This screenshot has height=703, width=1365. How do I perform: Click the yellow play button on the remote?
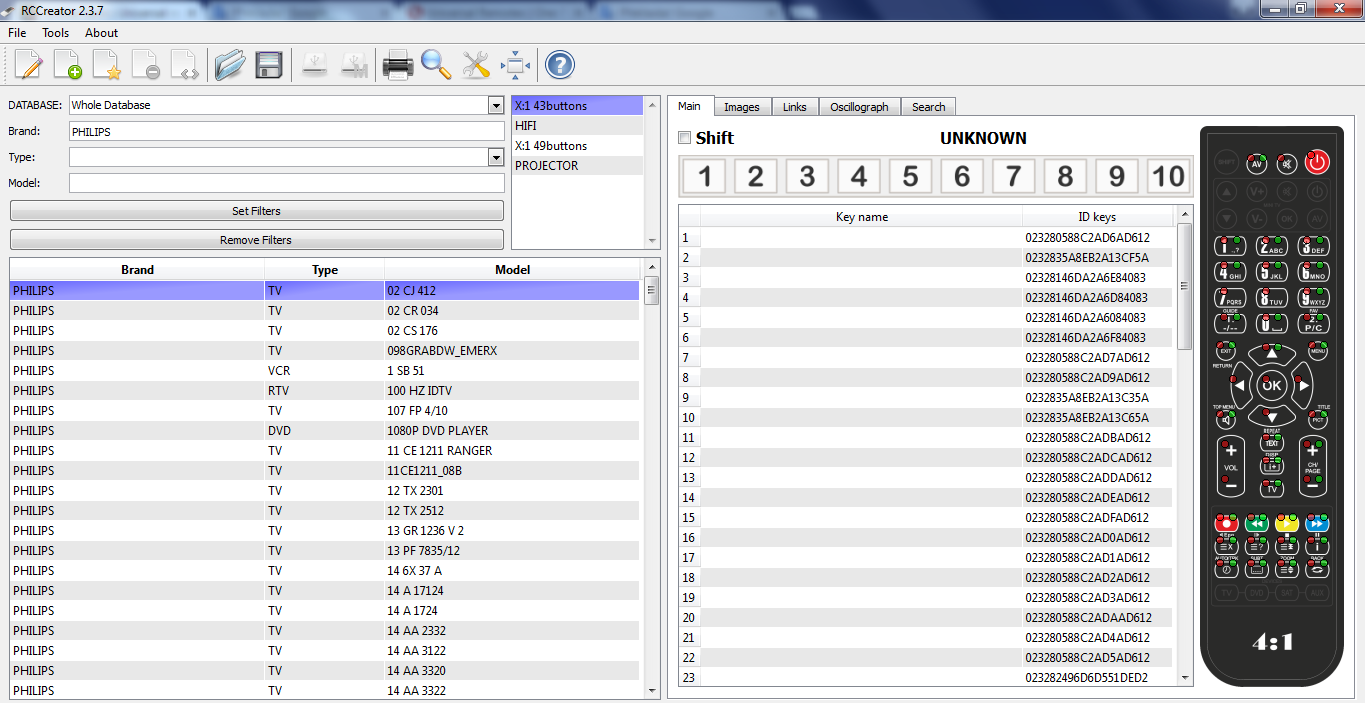(x=1287, y=523)
